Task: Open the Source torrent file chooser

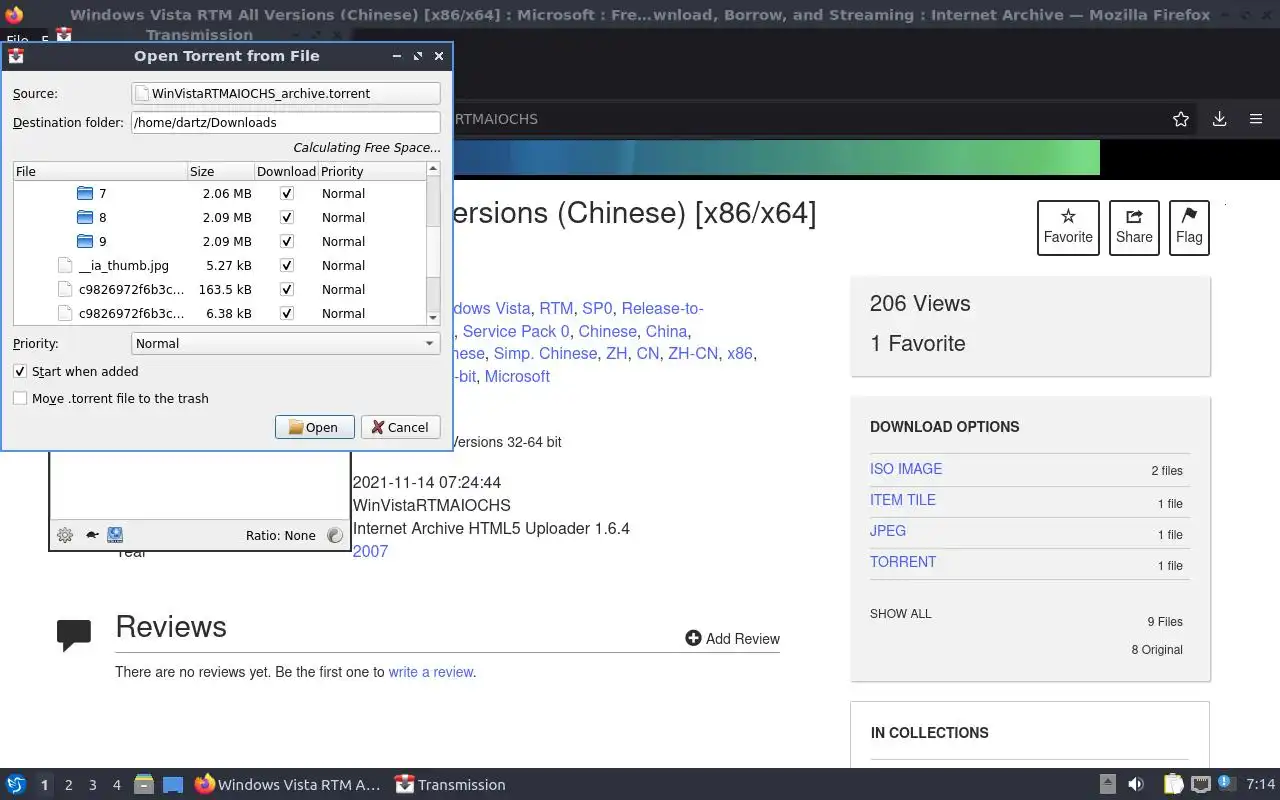Action: (x=286, y=93)
